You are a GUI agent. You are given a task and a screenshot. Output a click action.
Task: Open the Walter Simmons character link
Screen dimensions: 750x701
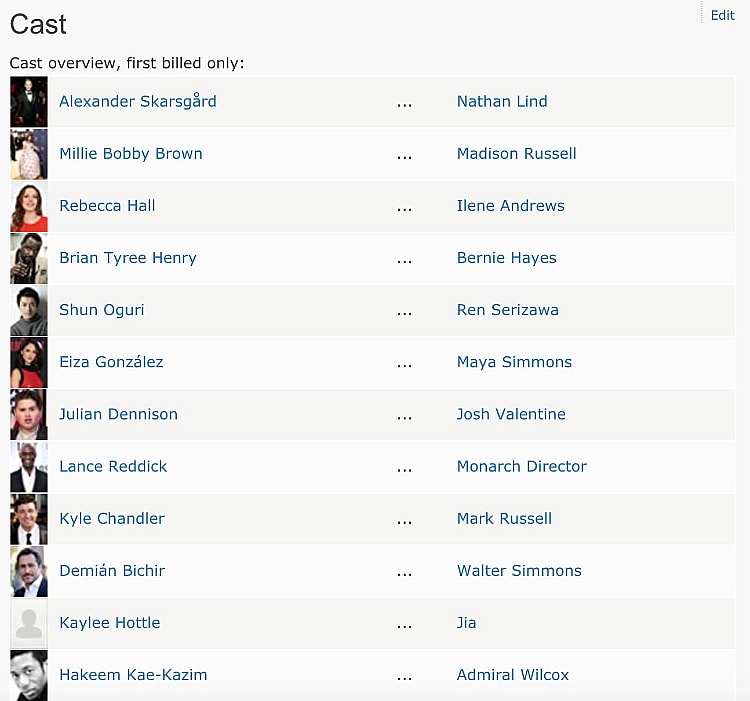tap(518, 570)
